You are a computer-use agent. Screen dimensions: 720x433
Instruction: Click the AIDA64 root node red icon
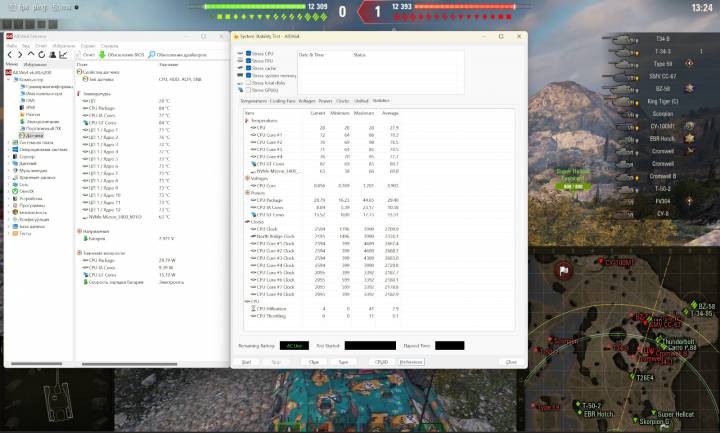coord(9,73)
